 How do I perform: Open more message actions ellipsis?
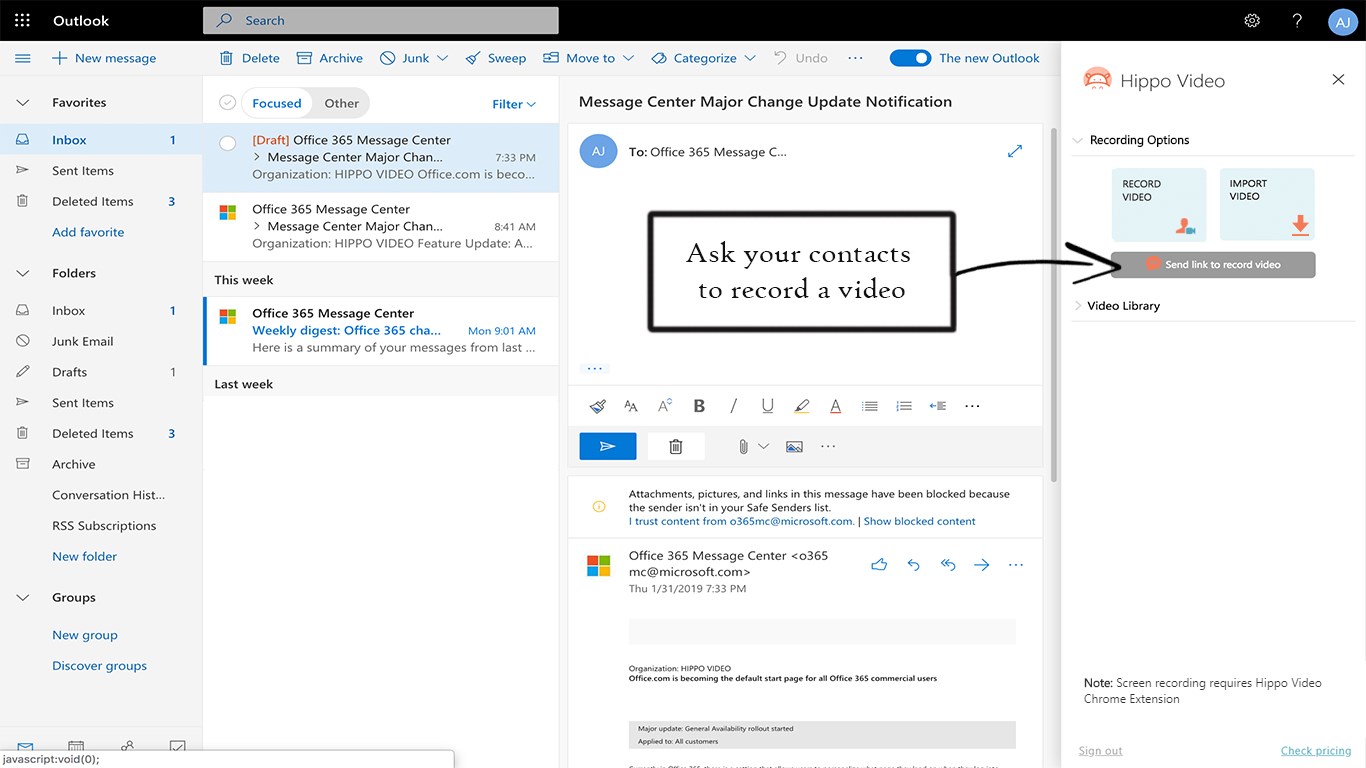(1016, 565)
